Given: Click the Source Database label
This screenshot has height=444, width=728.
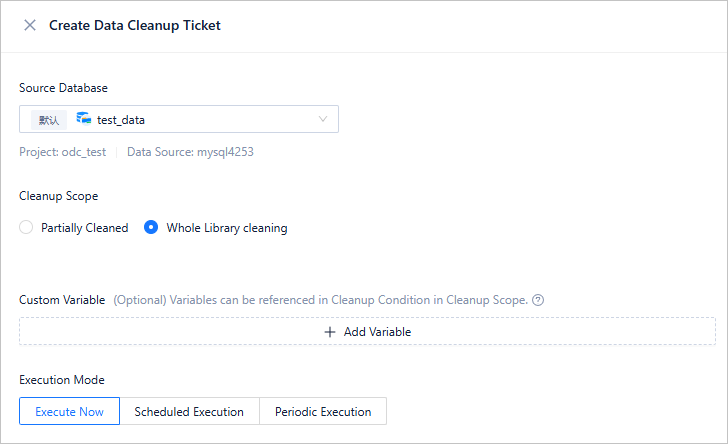Looking at the screenshot, I should pyautogui.click(x=63, y=88).
